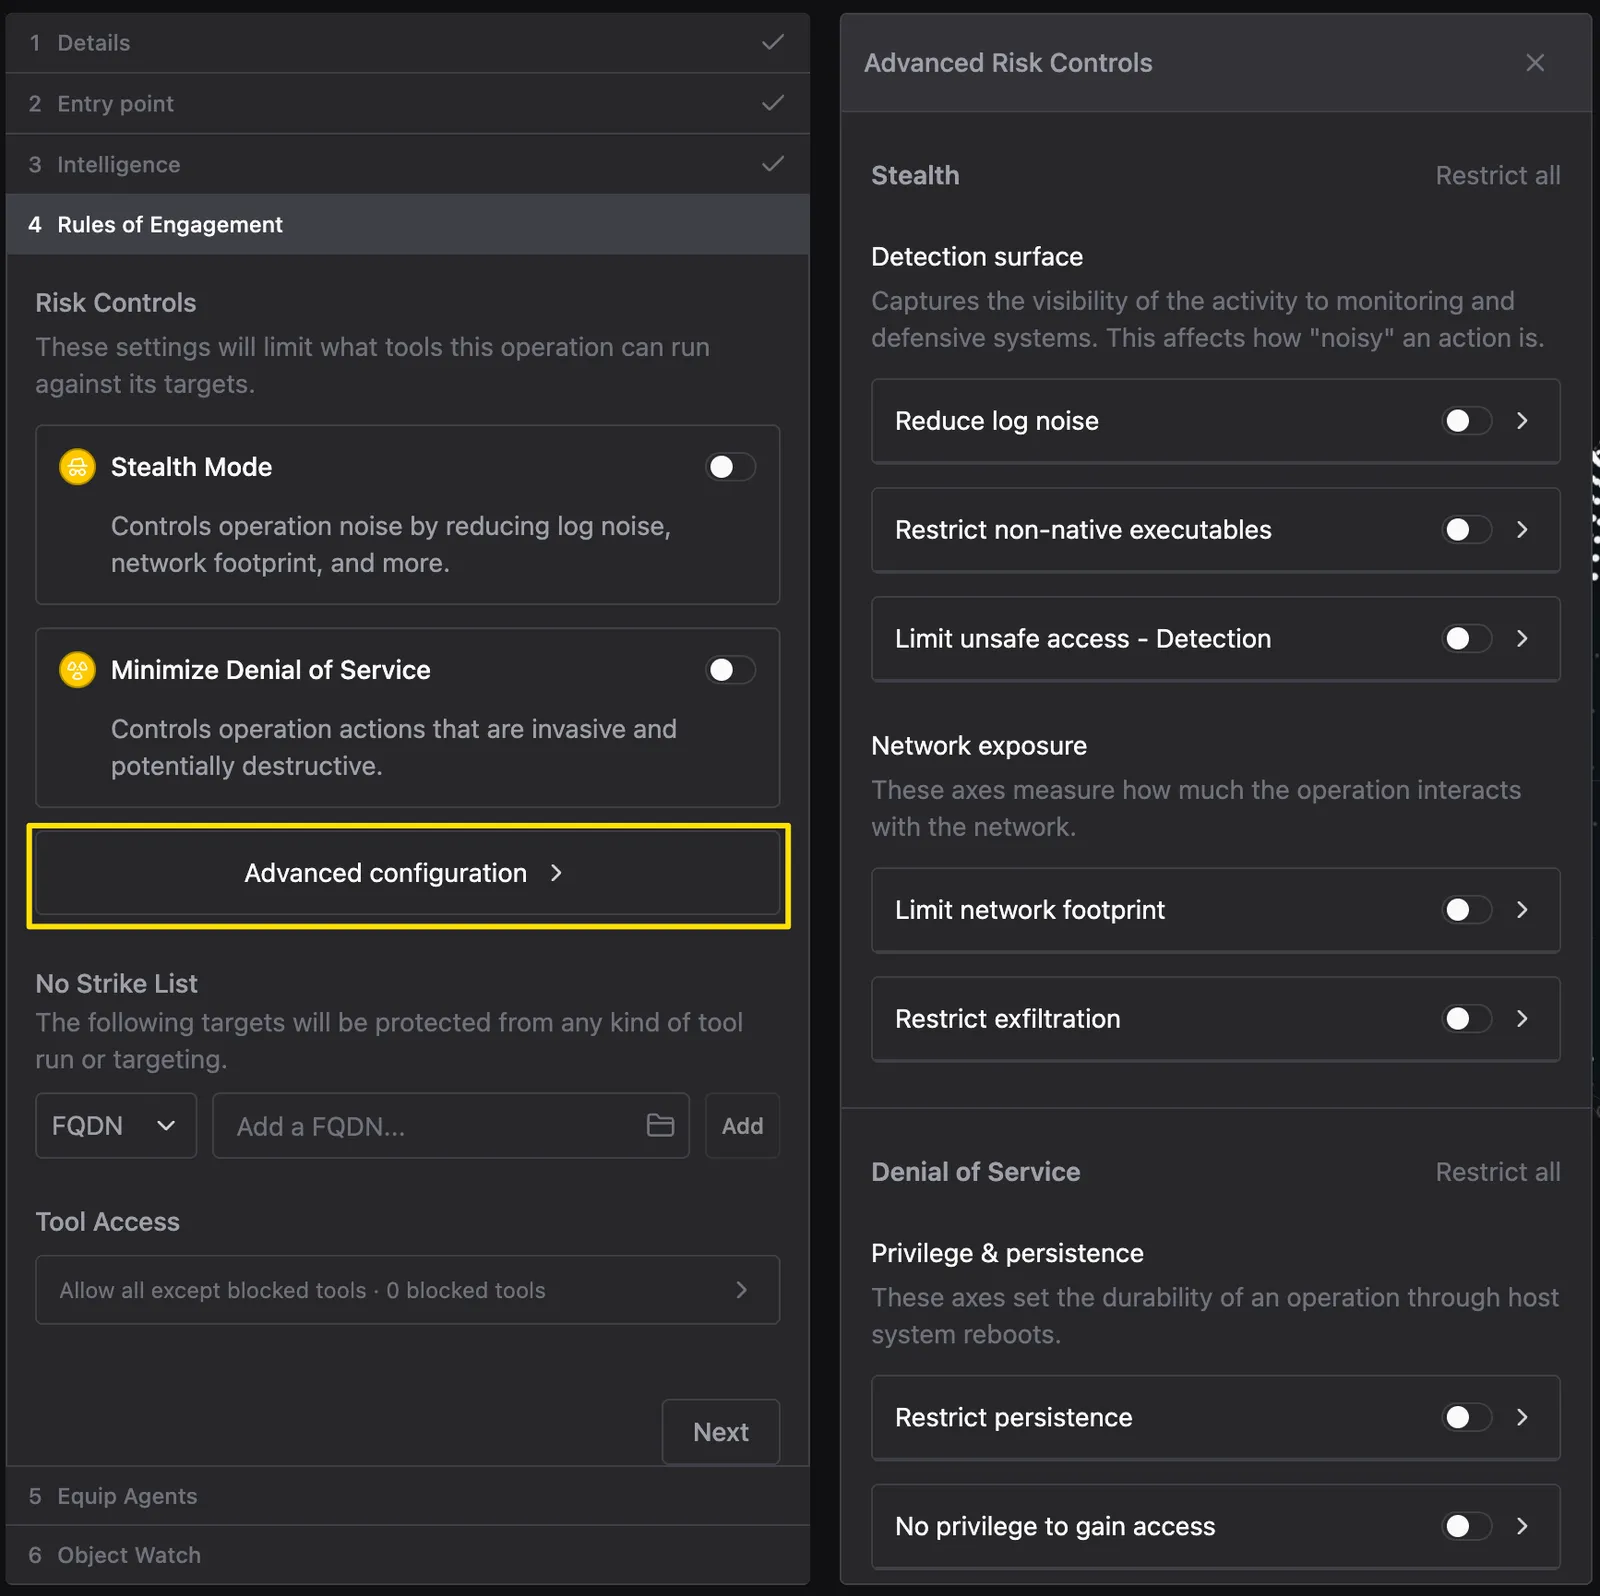This screenshot has height=1596, width=1600.
Task: Click the Next button
Action: point(721,1432)
